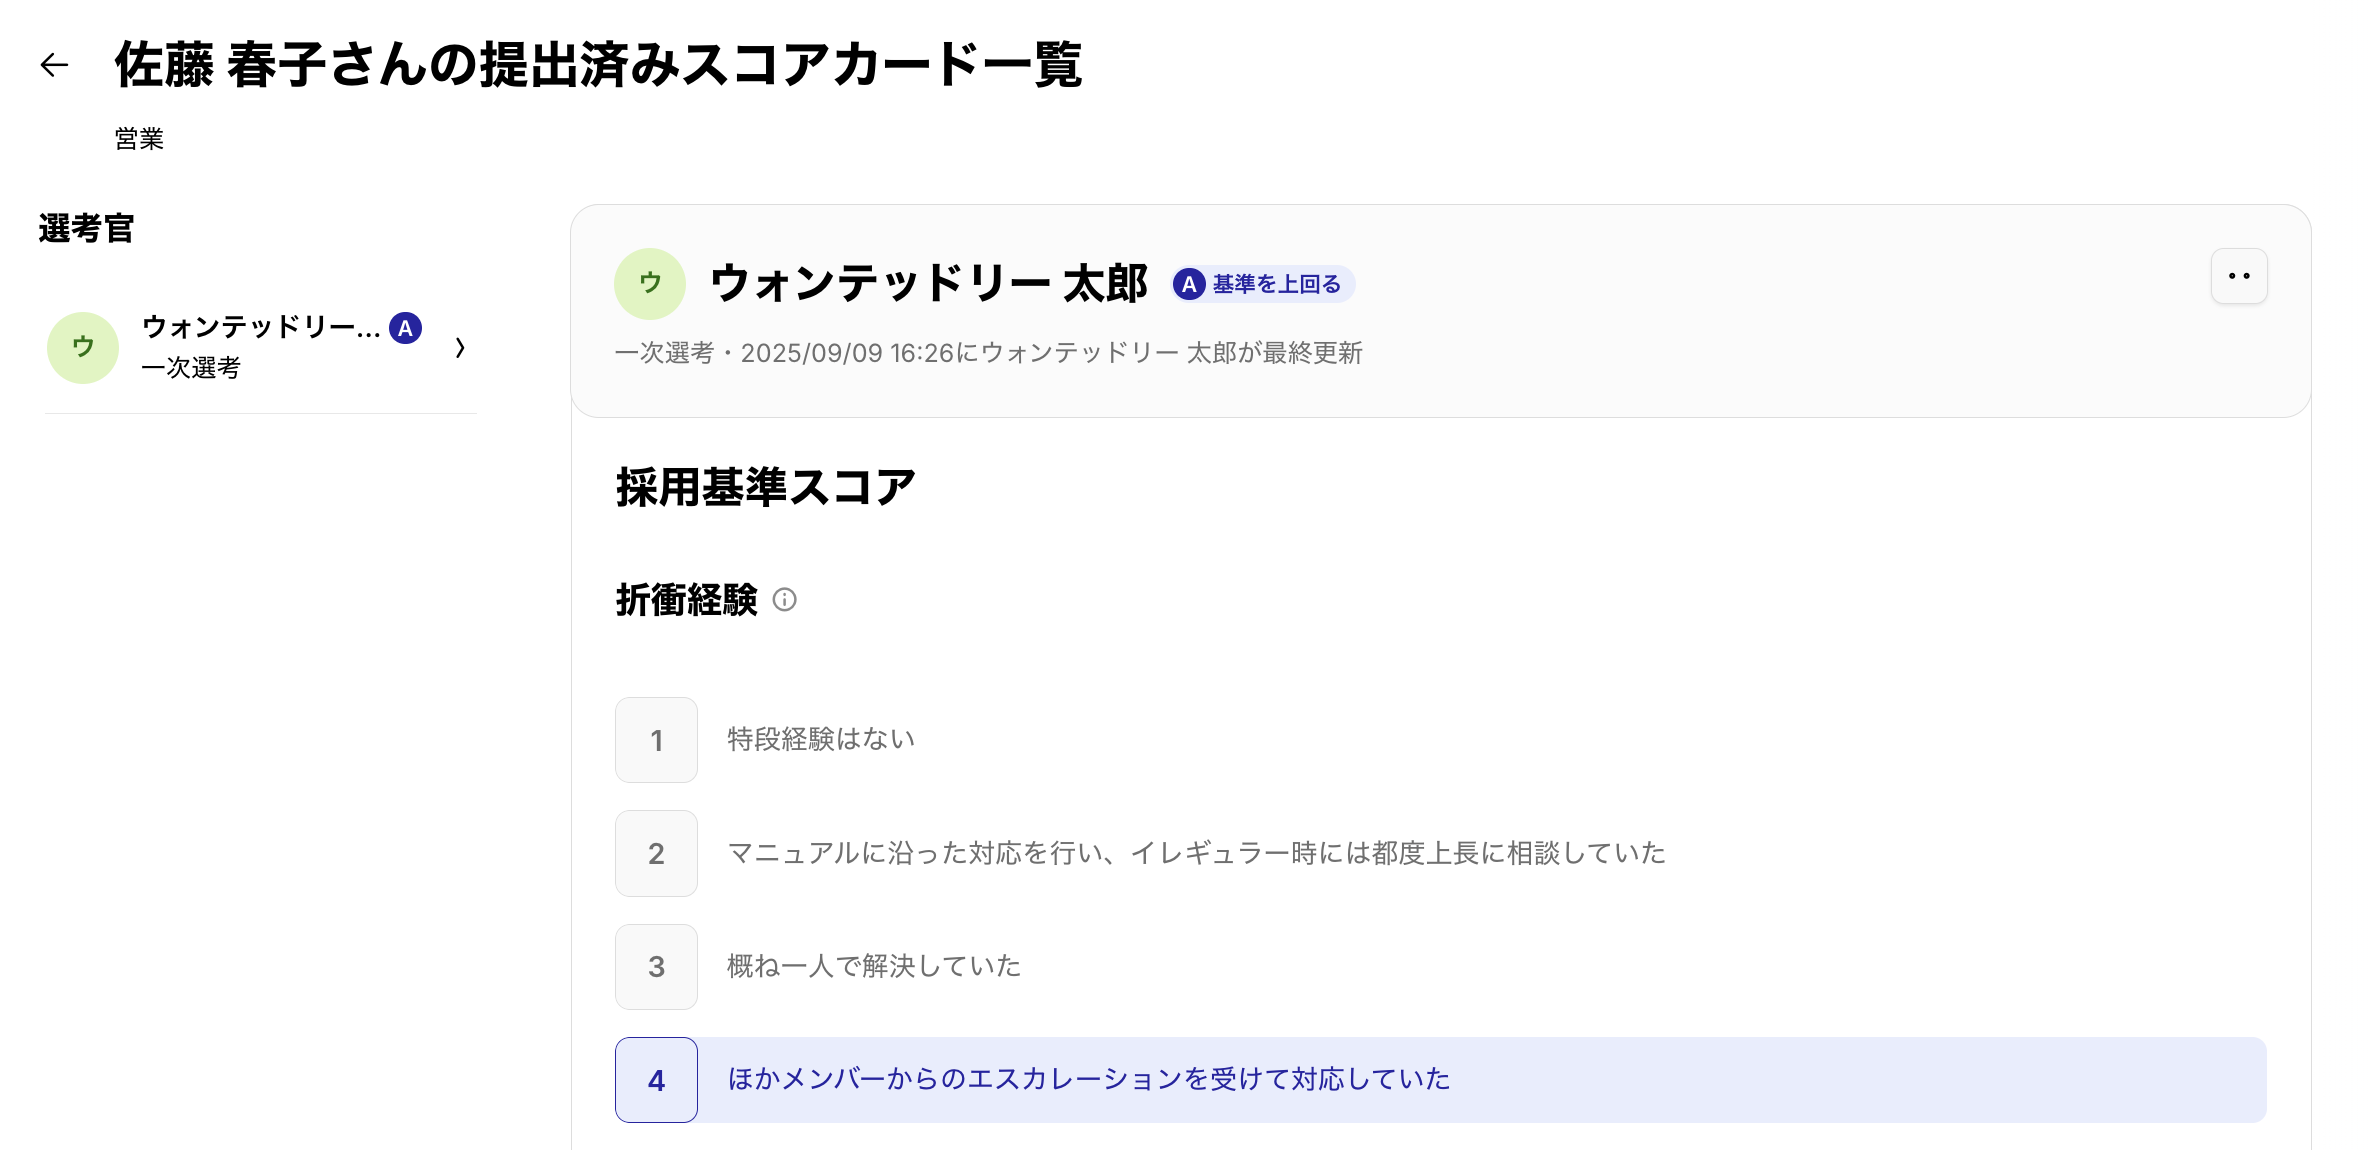The width and height of the screenshot is (2368, 1150).
Task: Click the 採用基準スコア section heading
Action: pos(765,484)
